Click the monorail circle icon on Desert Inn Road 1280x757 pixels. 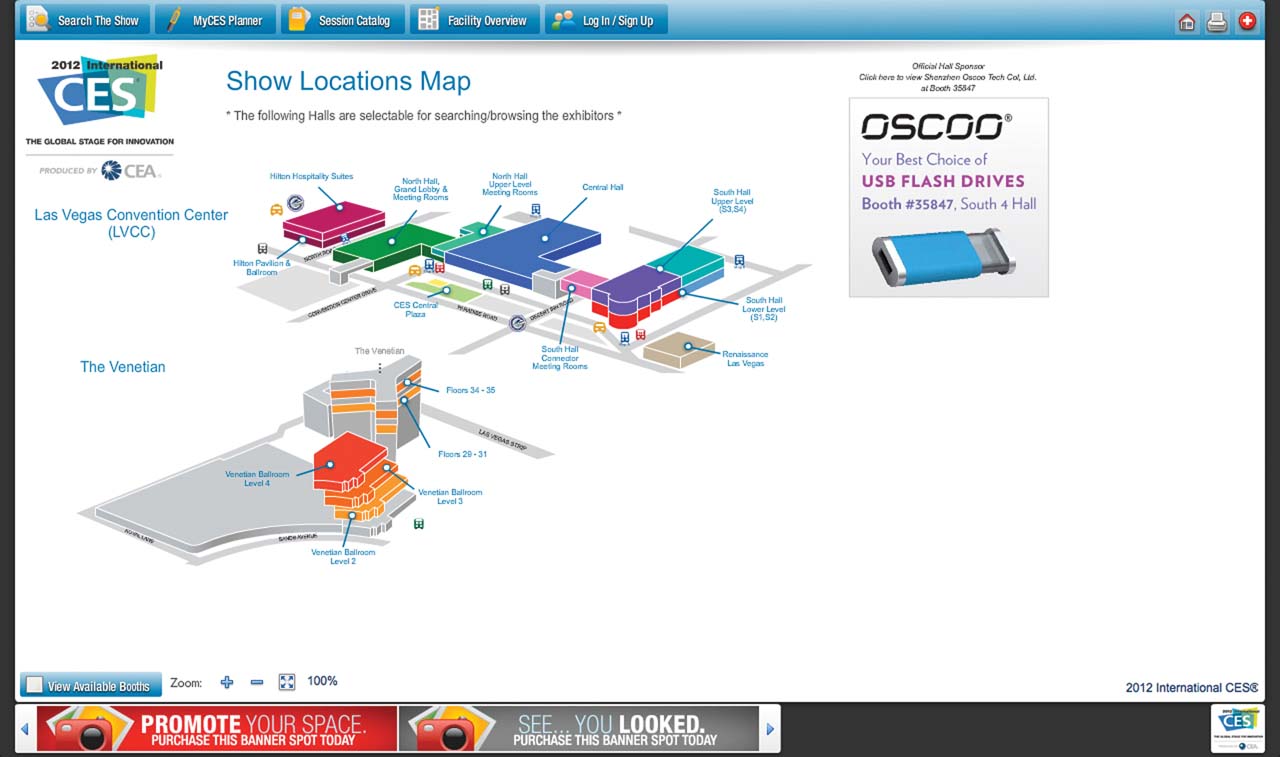click(517, 322)
